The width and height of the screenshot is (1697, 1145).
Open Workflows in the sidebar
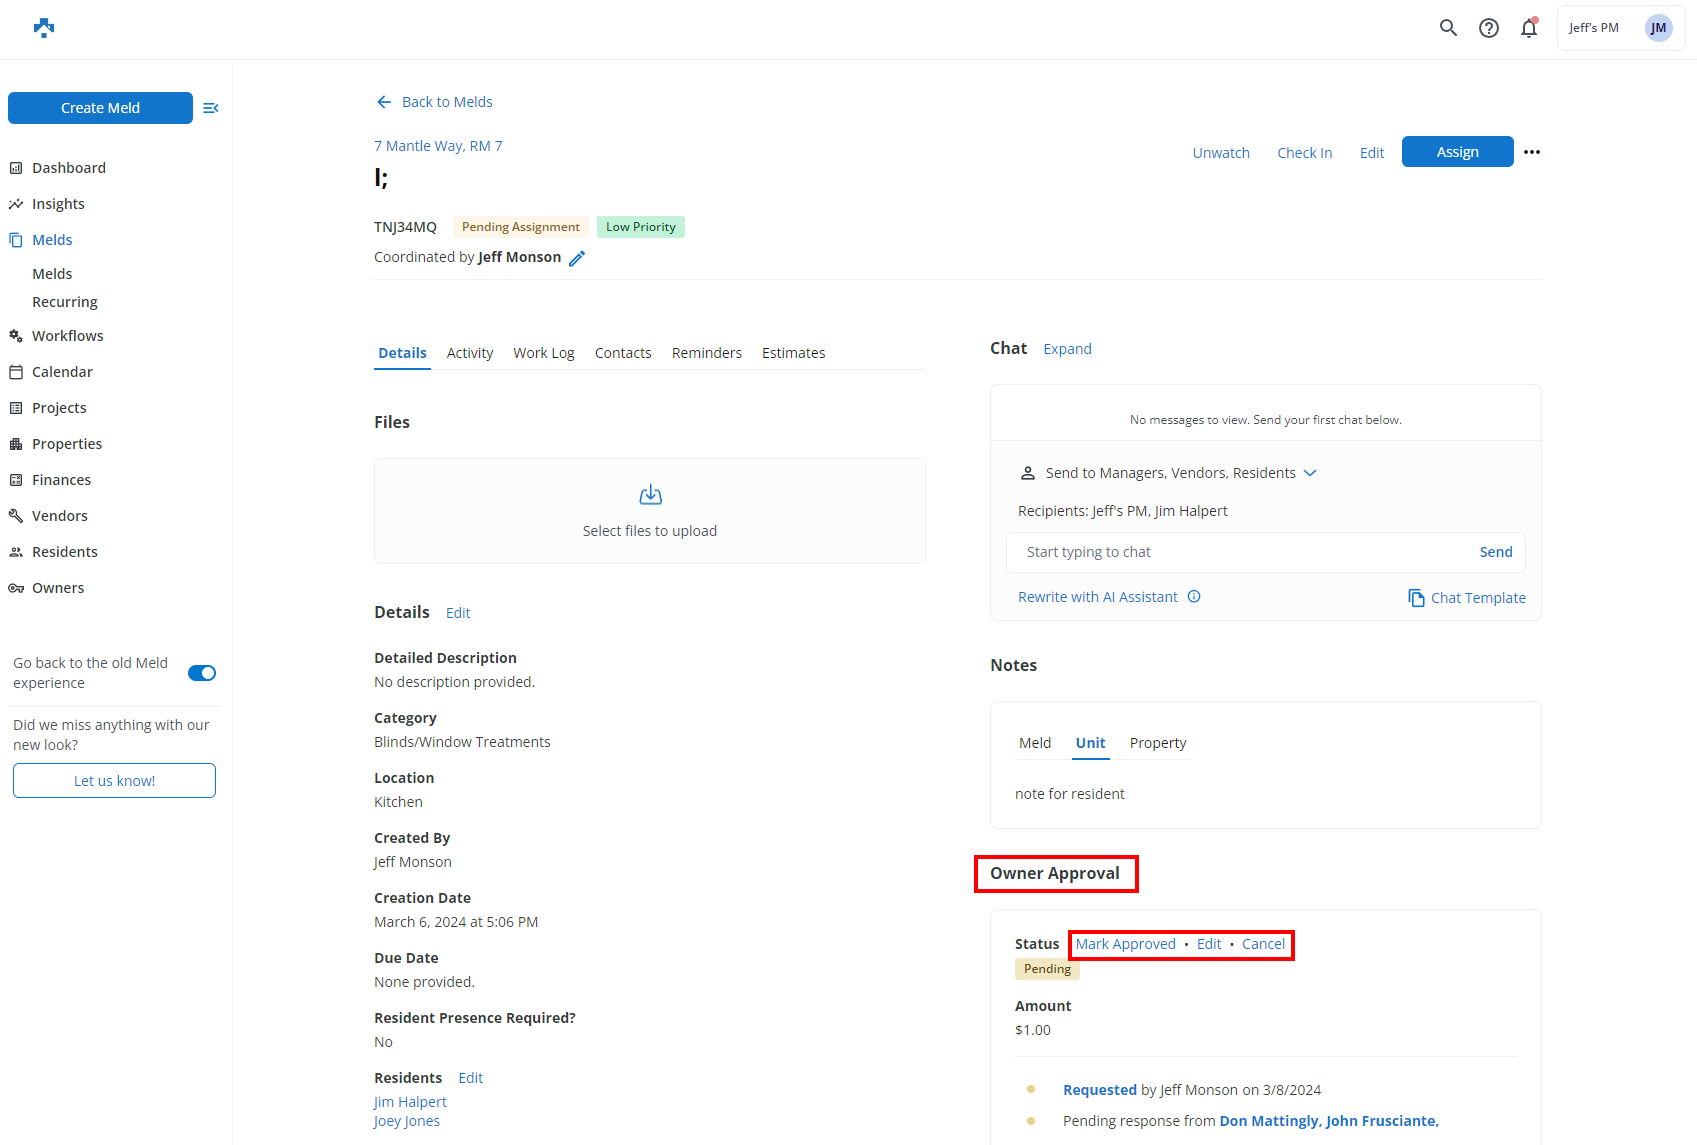(x=67, y=336)
